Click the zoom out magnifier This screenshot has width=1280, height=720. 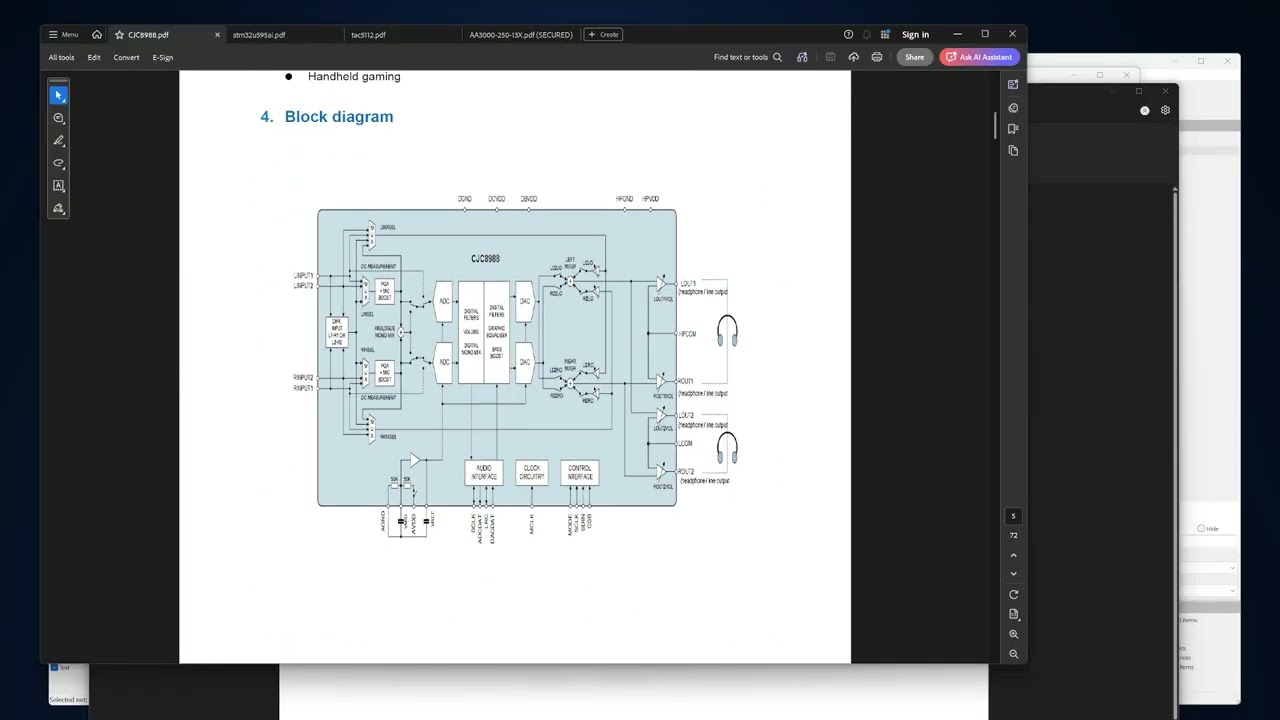[x=1013, y=654]
